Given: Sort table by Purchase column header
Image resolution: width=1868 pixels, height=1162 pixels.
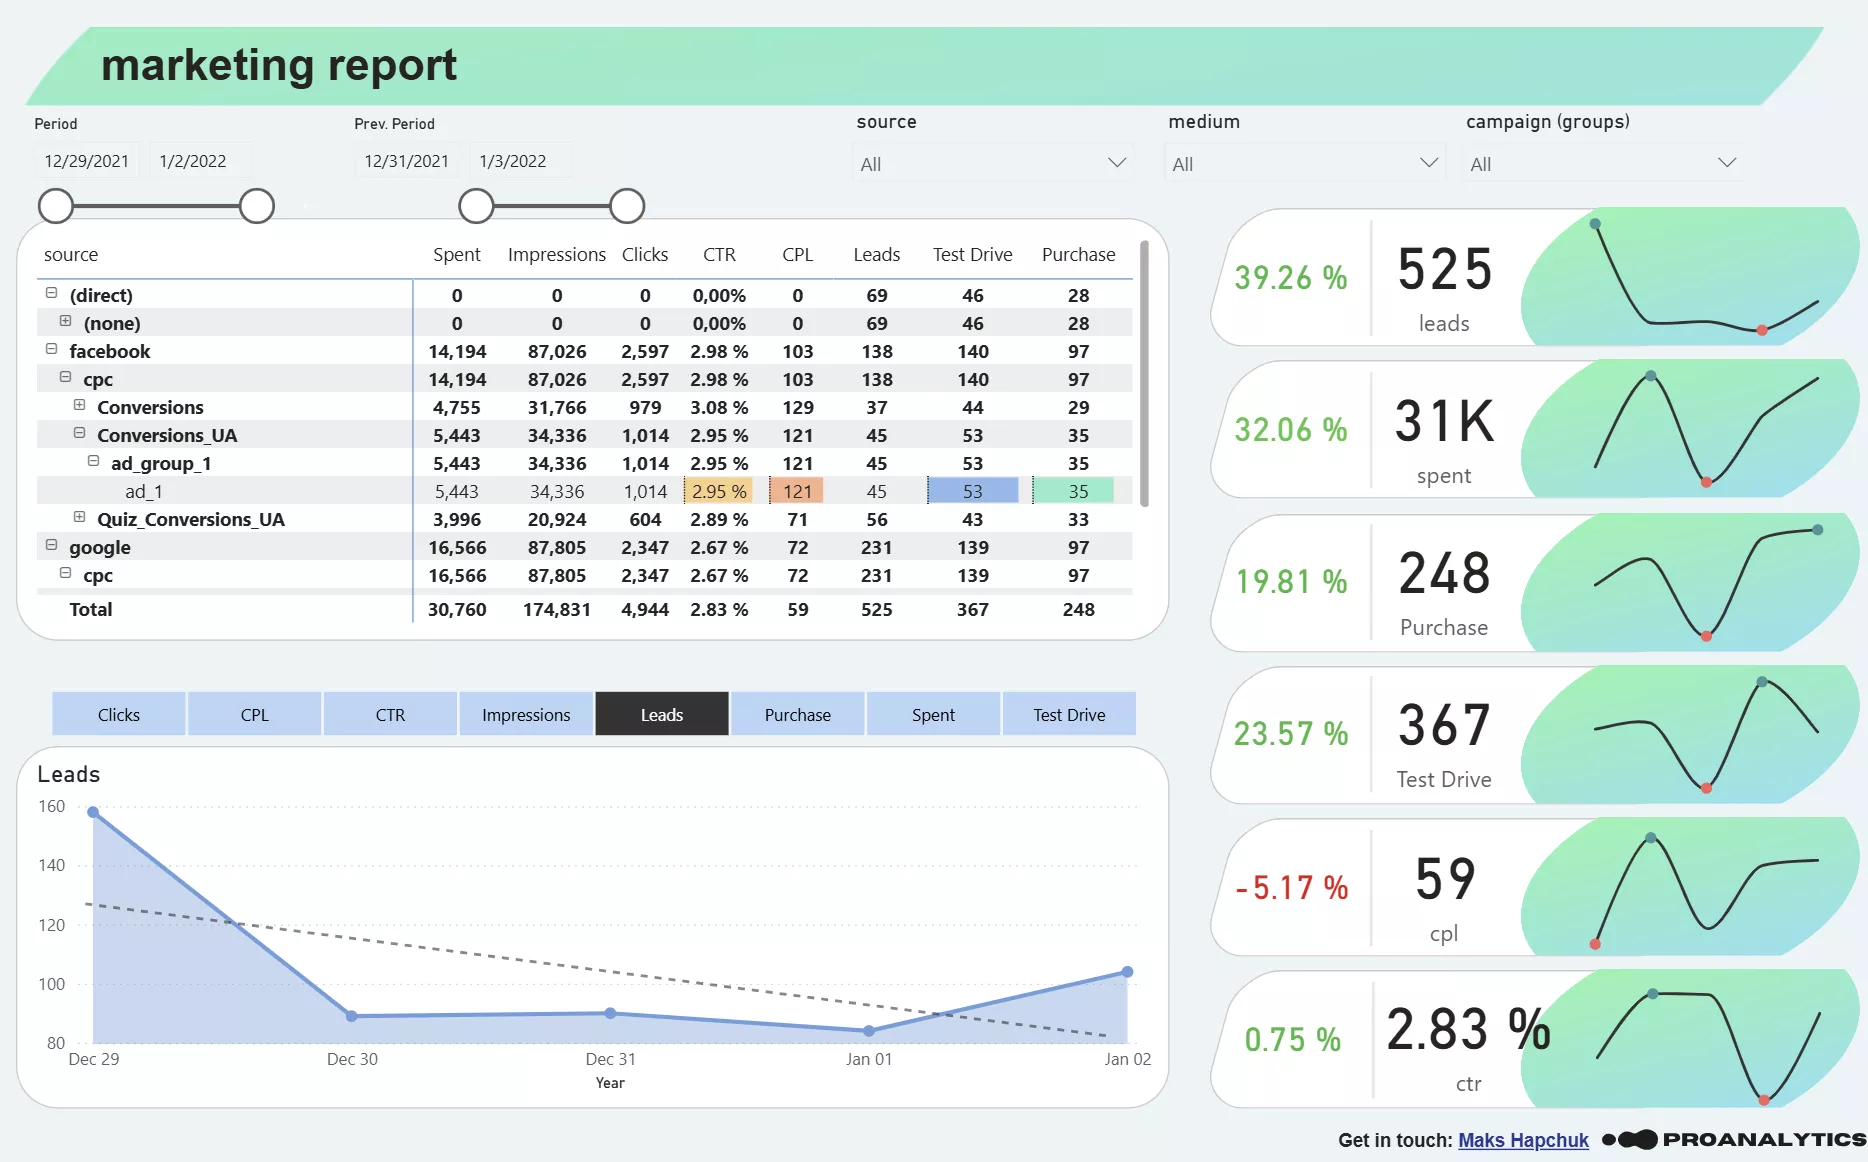Looking at the screenshot, I should click(x=1078, y=254).
